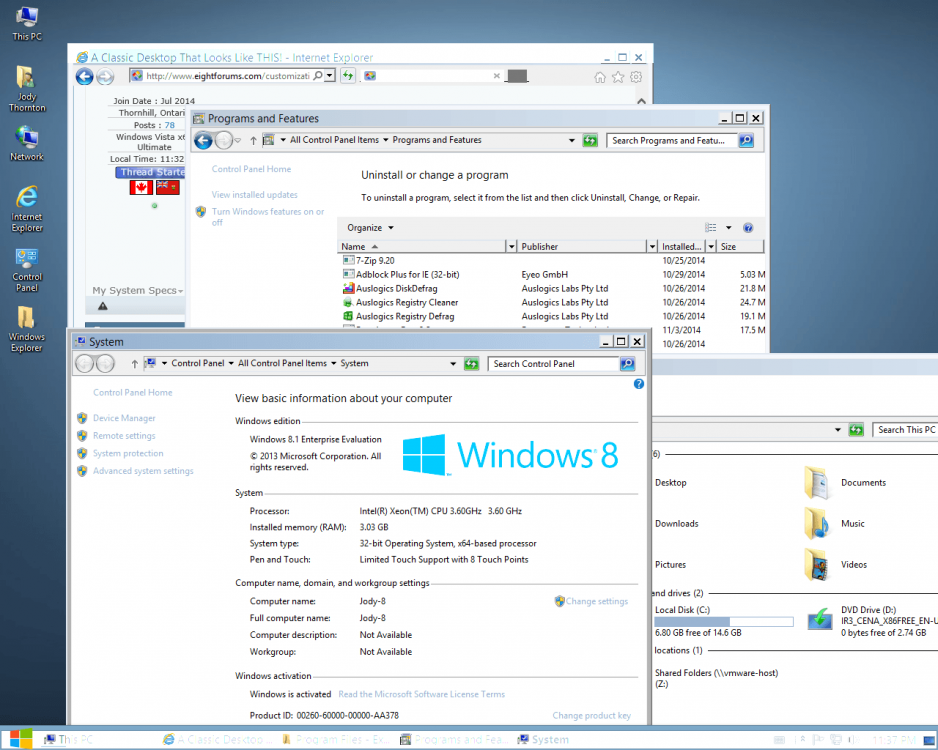Click the up arrow in System window
Image resolution: width=938 pixels, height=750 pixels.
coord(135,364)
